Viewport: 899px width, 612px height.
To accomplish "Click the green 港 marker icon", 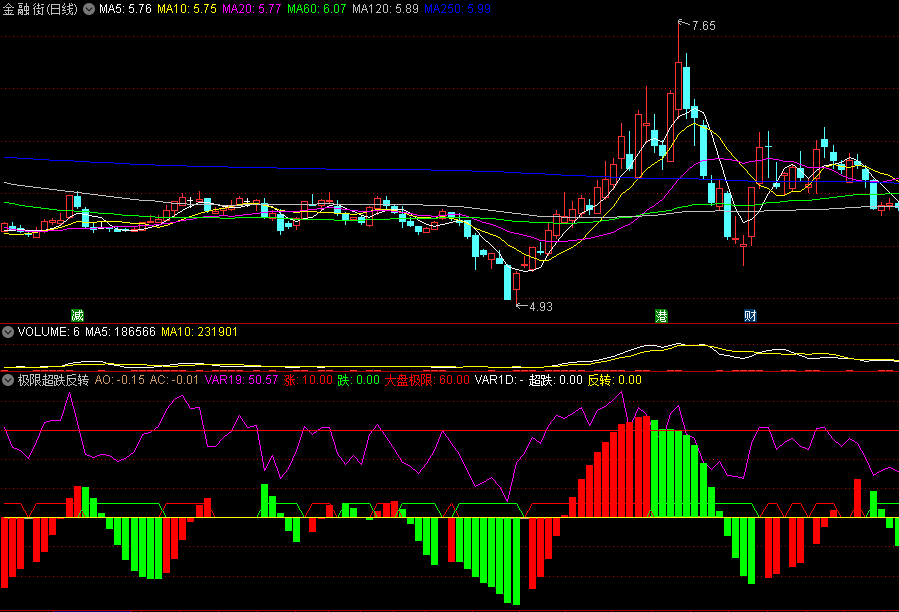I will pos(662,315).
